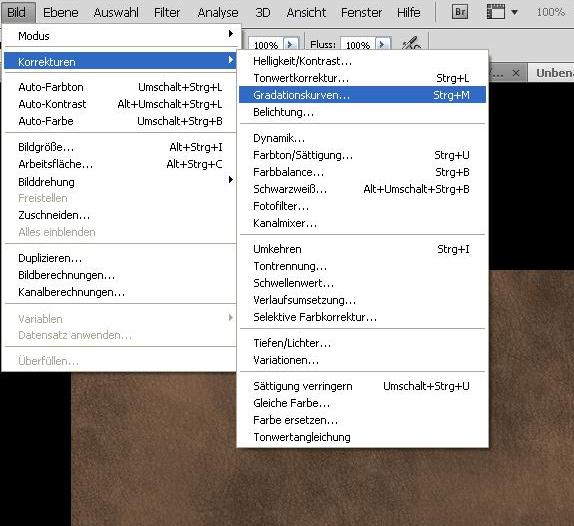Open Arbeitsfläche dialog

click(120, 164)
